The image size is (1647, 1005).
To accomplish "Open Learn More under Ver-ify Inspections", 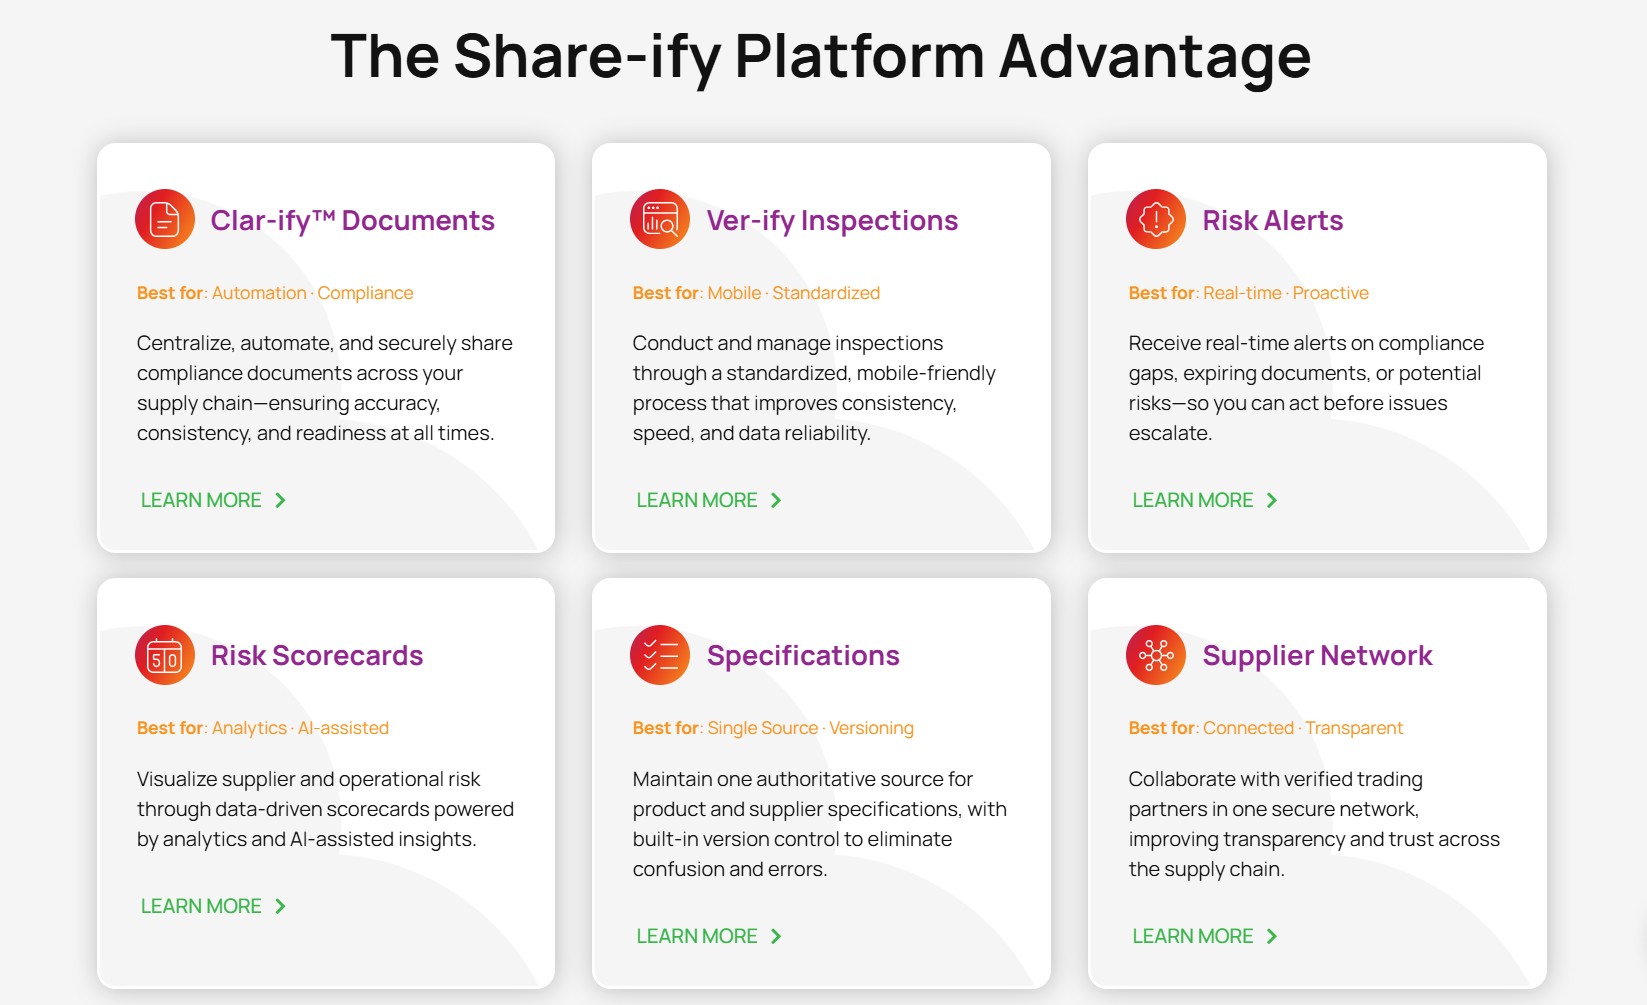I will [x=697, y=500].
